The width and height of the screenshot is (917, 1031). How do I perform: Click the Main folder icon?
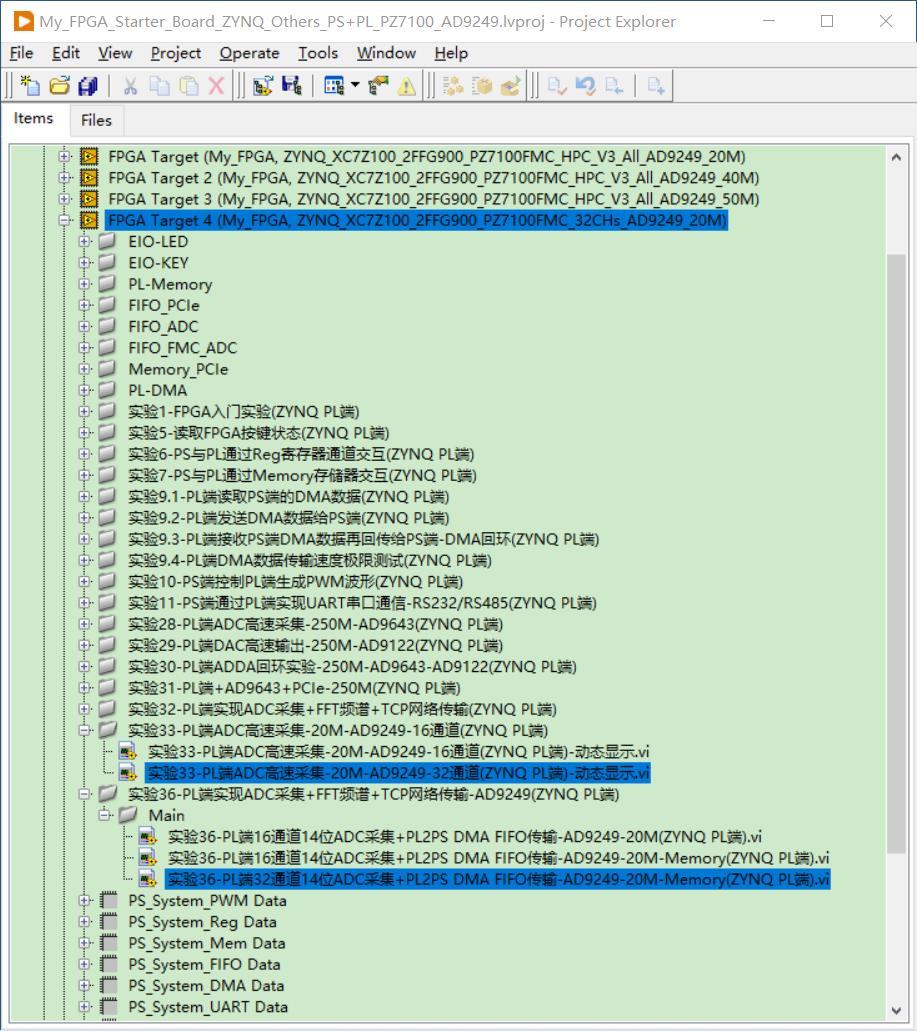click(128, 815)
